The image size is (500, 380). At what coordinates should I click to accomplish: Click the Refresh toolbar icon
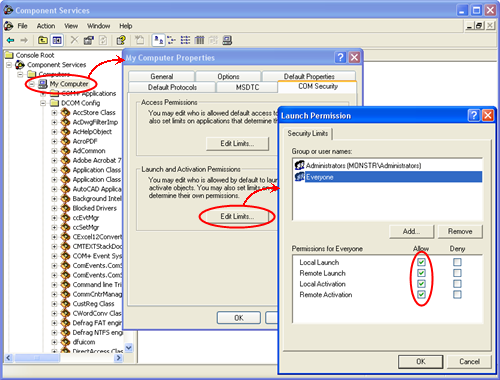[103, 40]
